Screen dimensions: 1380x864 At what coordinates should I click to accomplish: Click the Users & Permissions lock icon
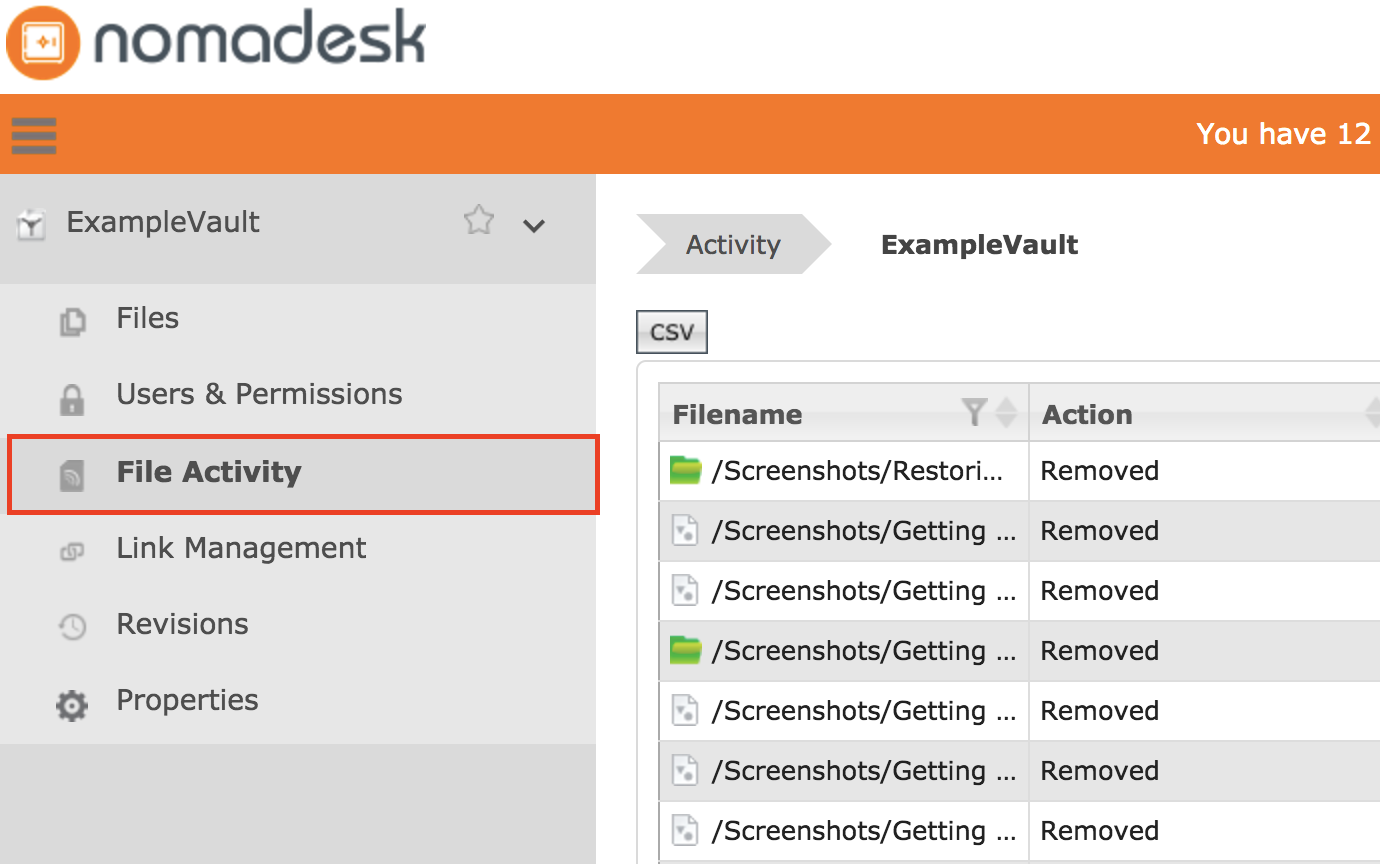[x=72, y=394]
